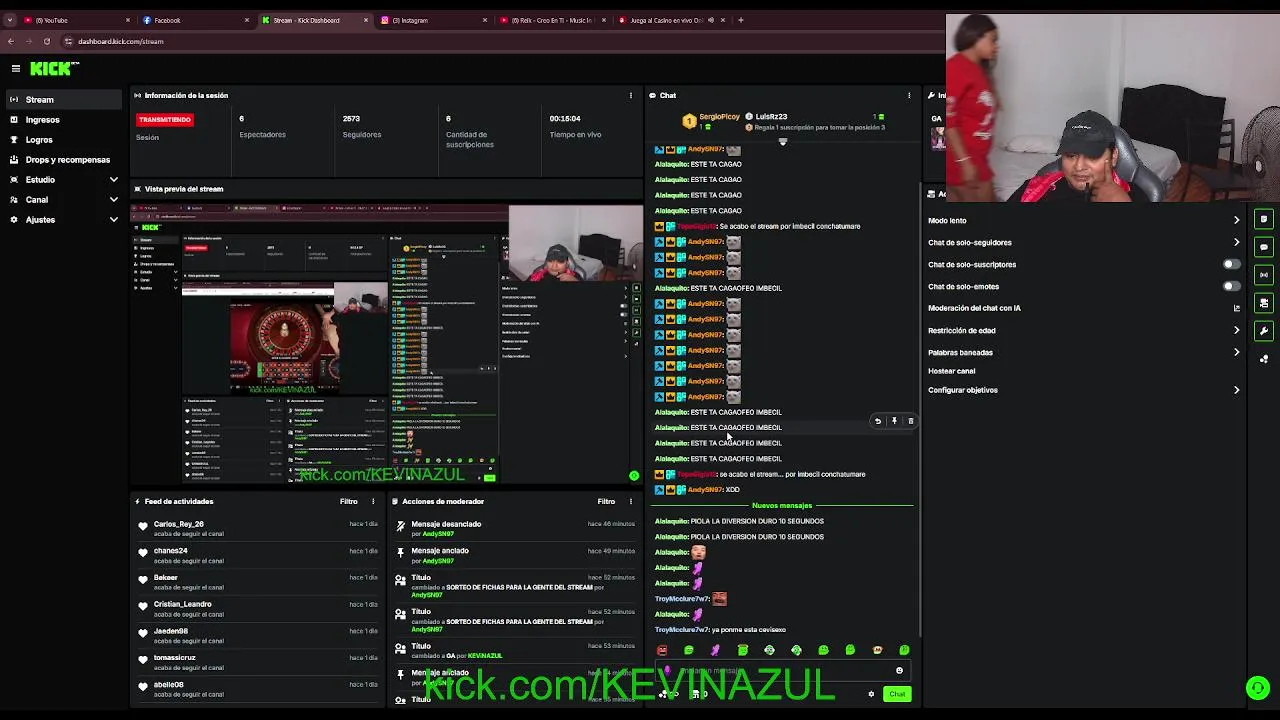
Task: Close the Stream - Kick Dashboard tab
Action: 365,20
